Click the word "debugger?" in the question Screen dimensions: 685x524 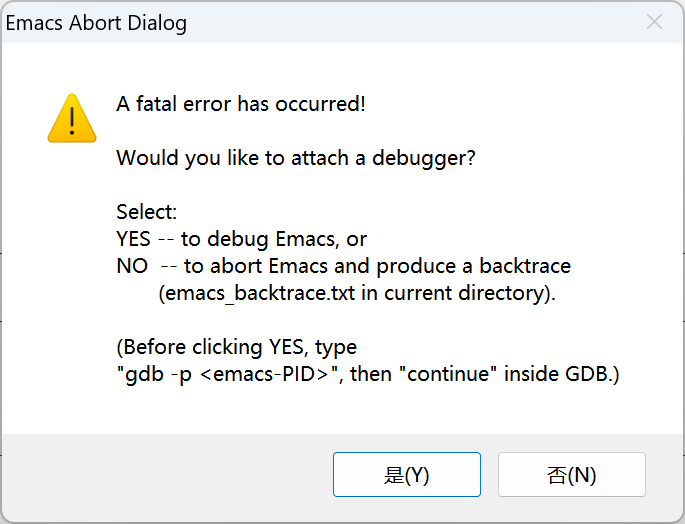coord(430,158)
